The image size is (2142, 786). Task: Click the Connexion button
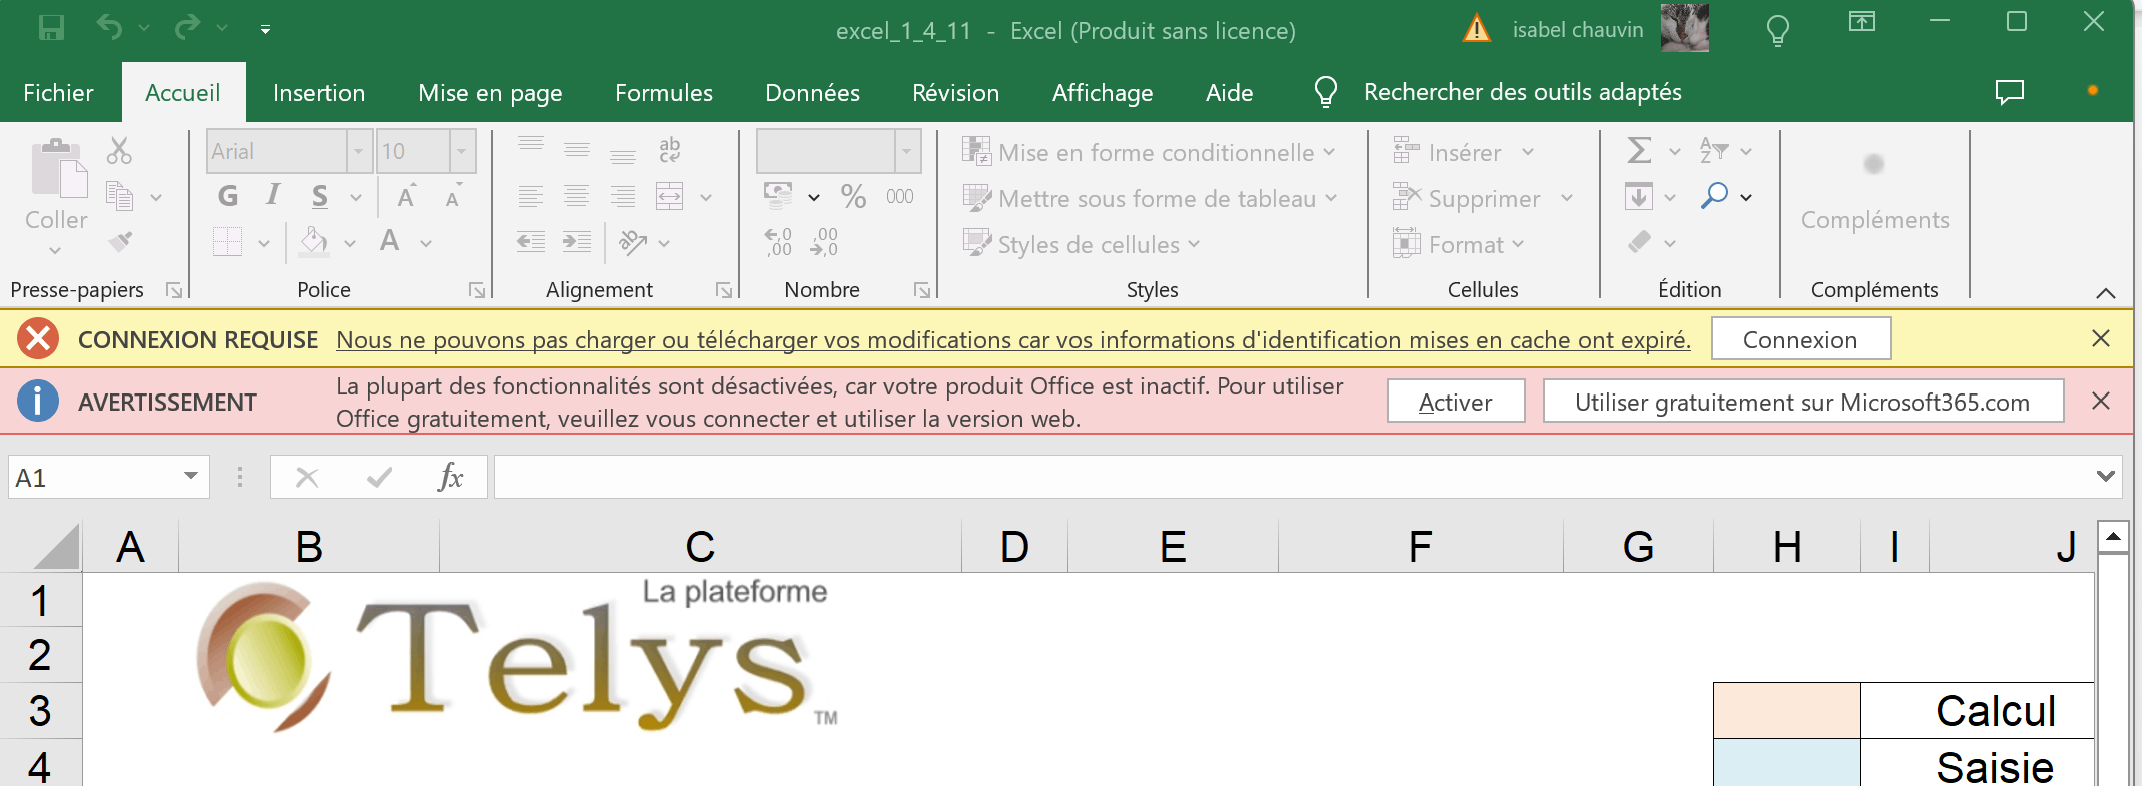1801,339
